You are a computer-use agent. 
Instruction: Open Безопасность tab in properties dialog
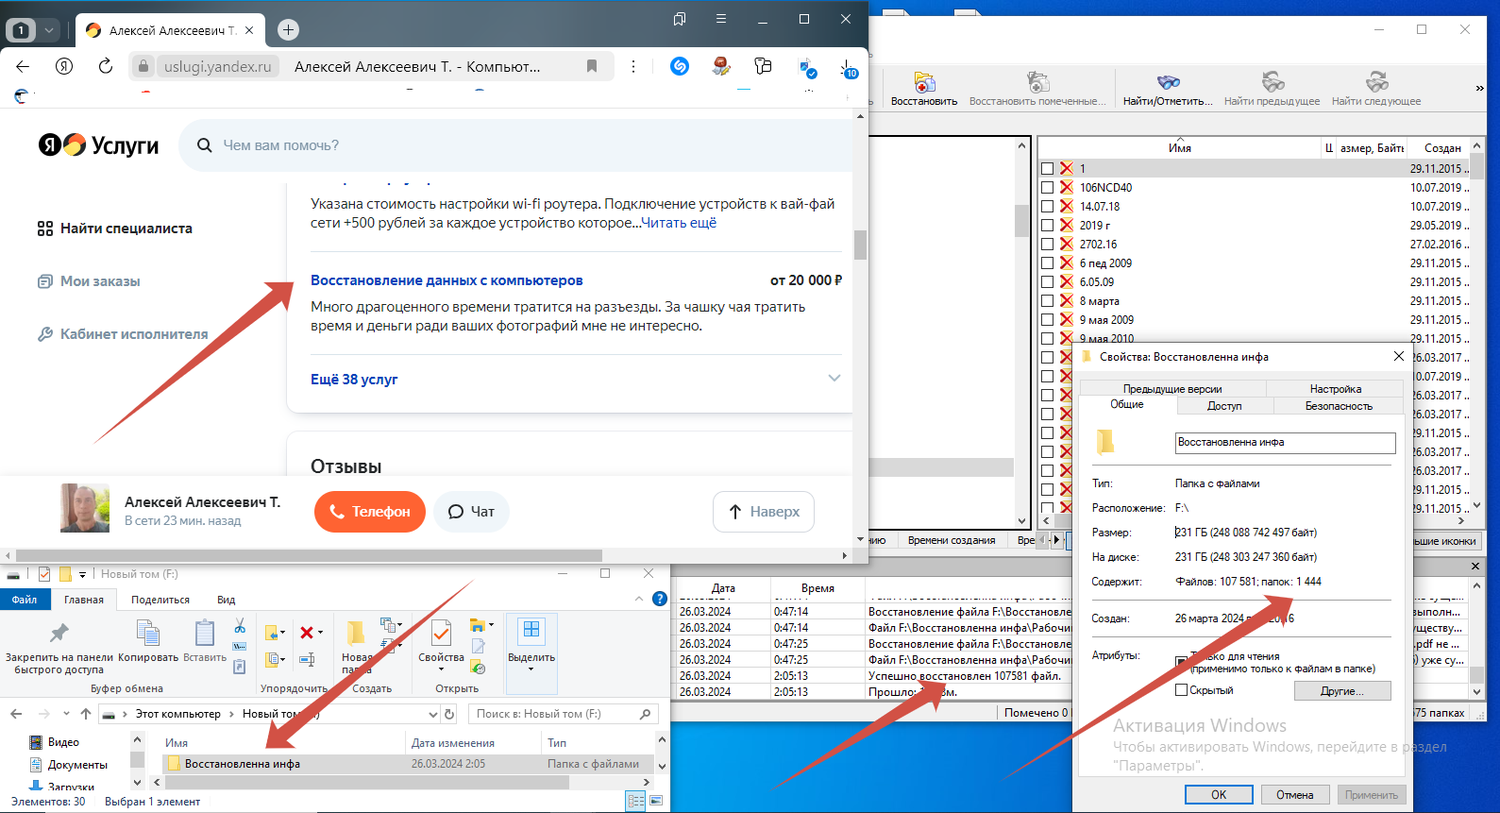pyautogui.click(x=1338, y=406)
